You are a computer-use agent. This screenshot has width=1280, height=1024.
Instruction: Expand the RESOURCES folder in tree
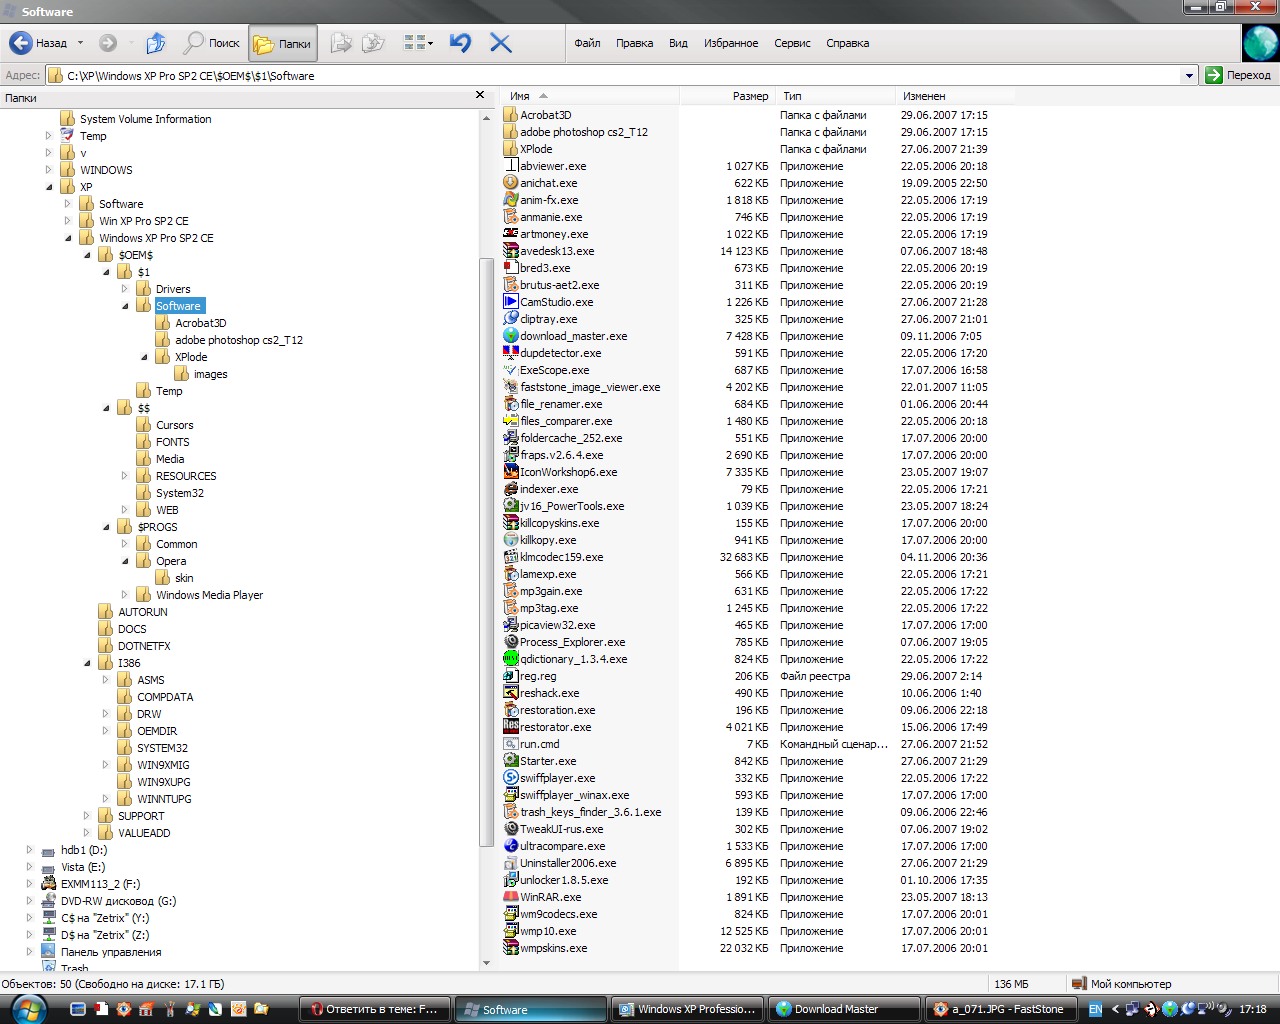tap(125, 476)
